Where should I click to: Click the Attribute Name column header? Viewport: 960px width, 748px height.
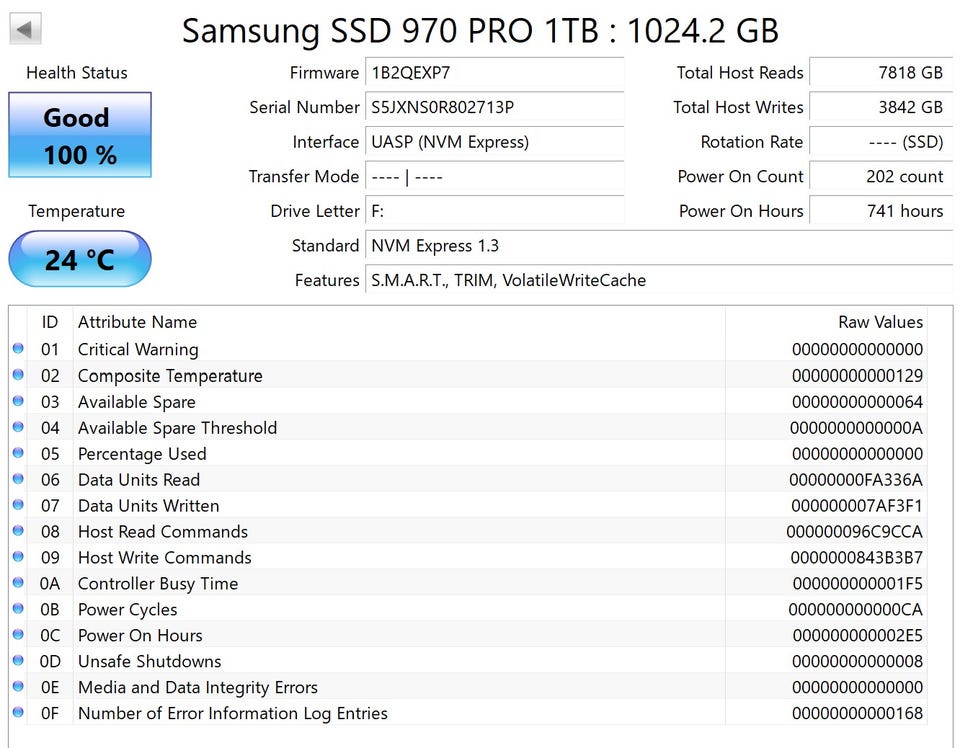point(137,322)
